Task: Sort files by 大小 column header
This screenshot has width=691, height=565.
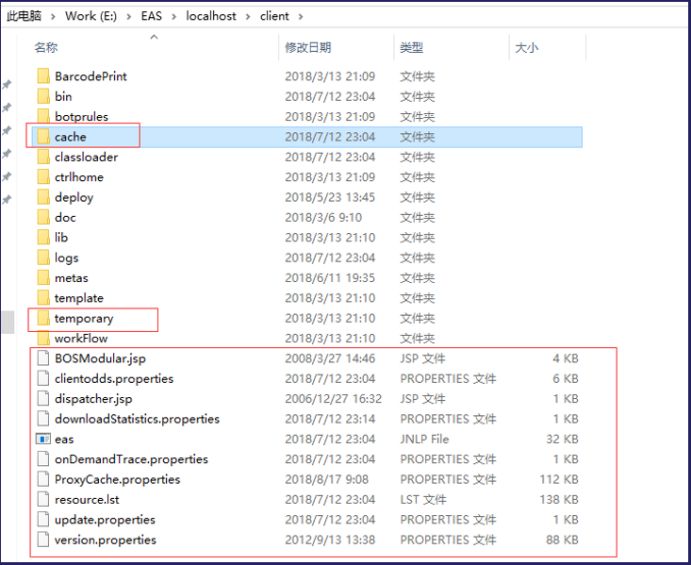Action: point(527,48)
